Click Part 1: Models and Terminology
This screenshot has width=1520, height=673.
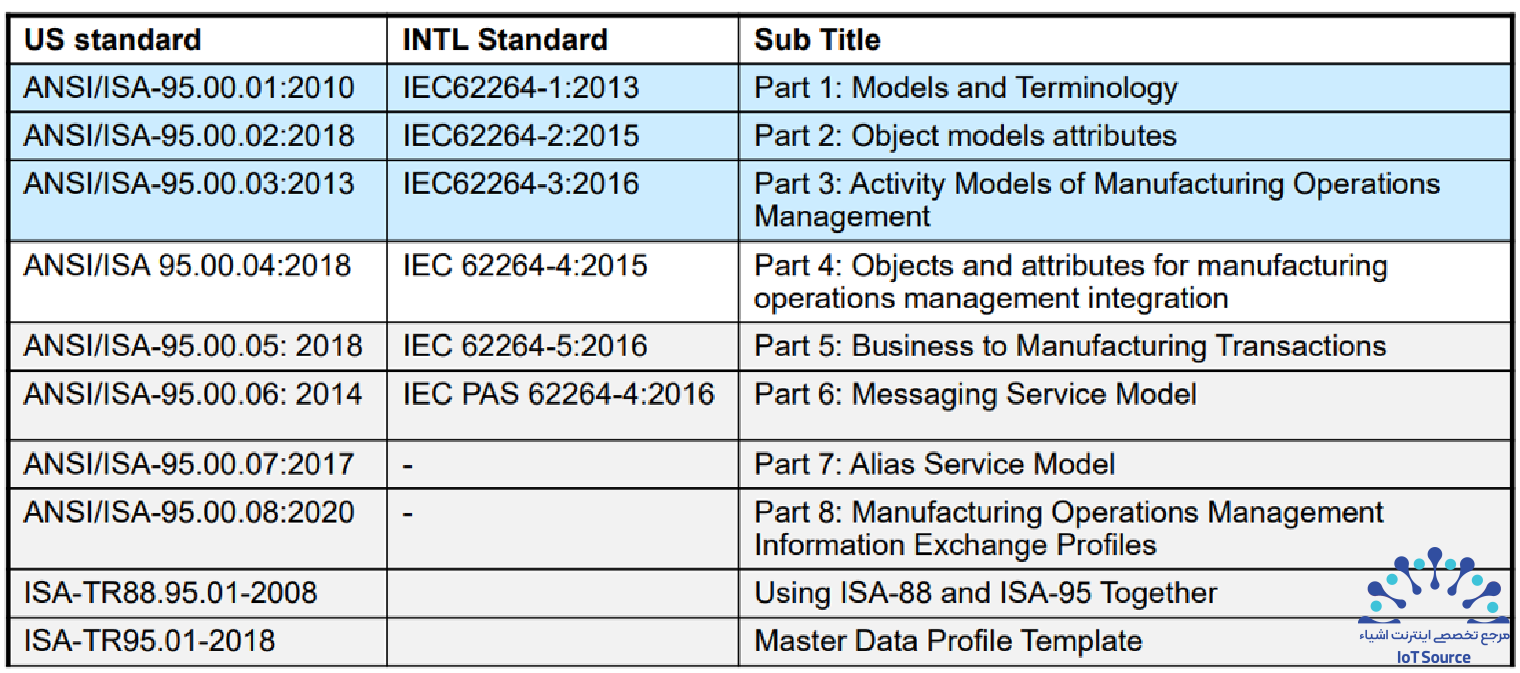(x=966, y=88)
